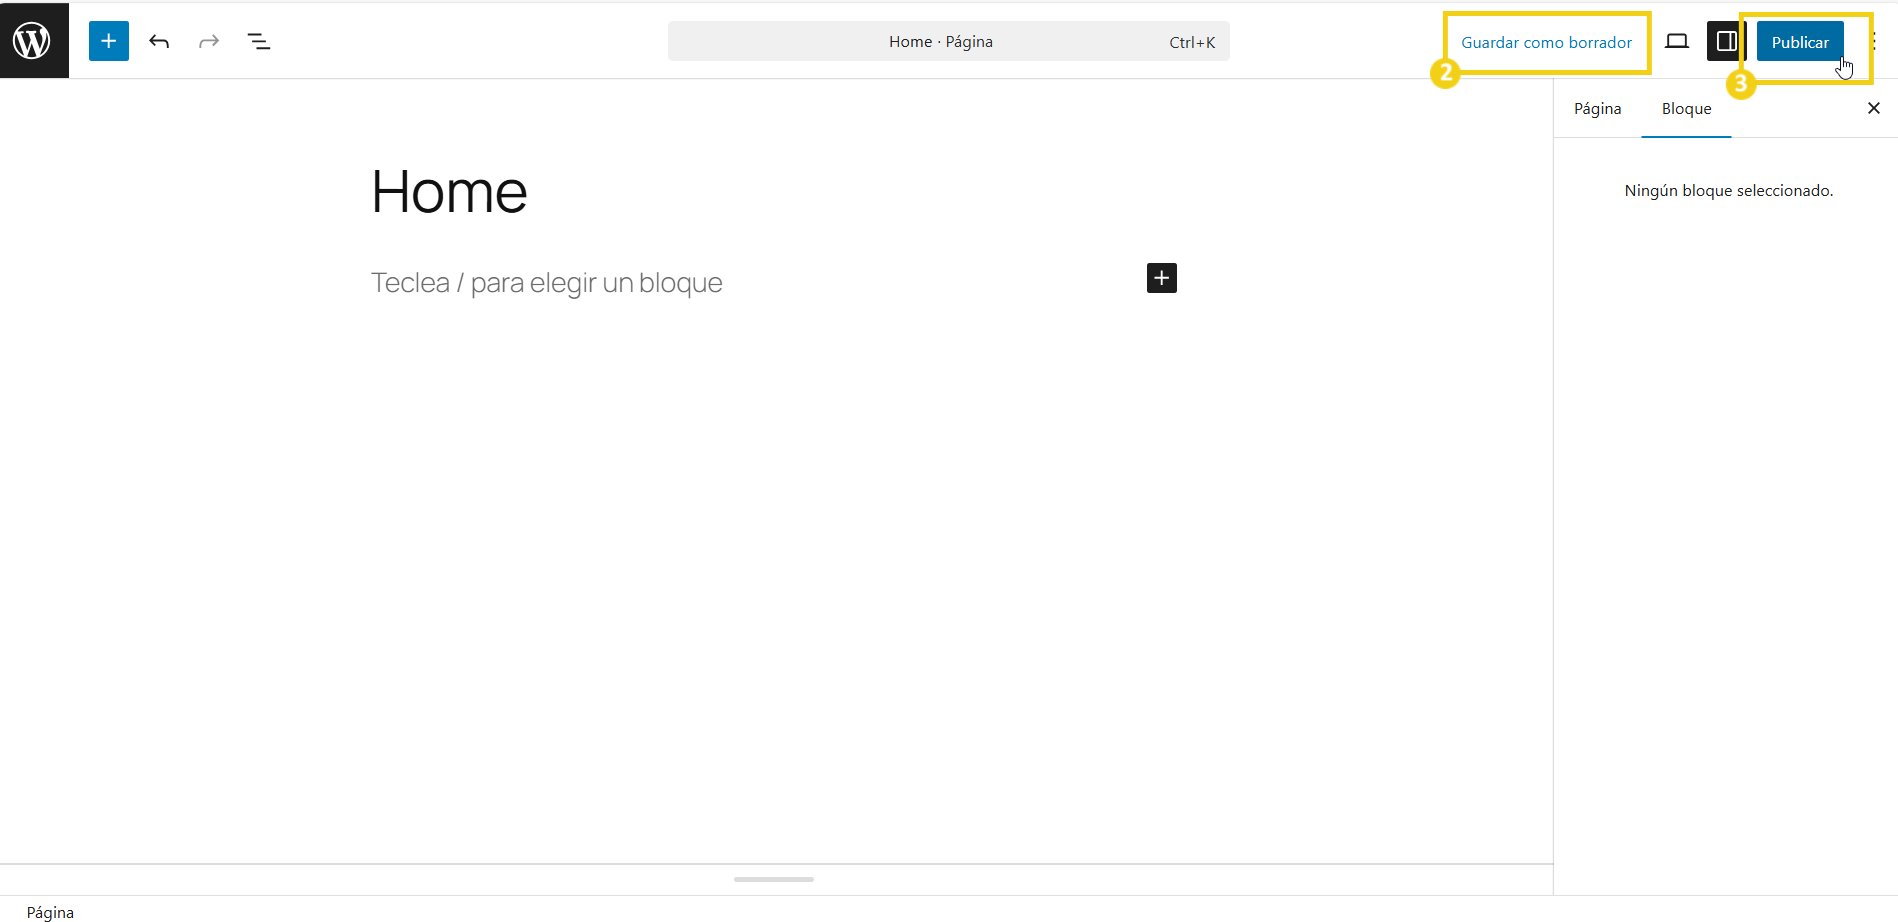Image resolution: width=1898 pixels, height=922 pixels.
Task: Click Guardar como borrador
Action: [x=1546, y=42]
